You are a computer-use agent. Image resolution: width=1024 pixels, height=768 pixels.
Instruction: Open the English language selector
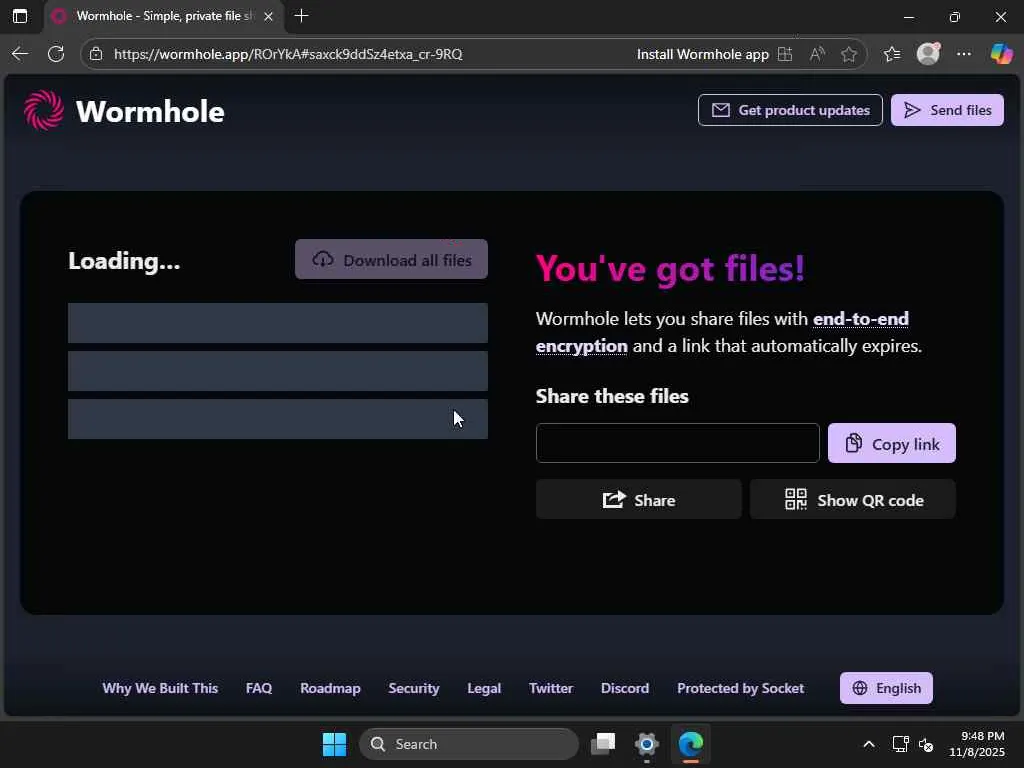coord(886,688)
